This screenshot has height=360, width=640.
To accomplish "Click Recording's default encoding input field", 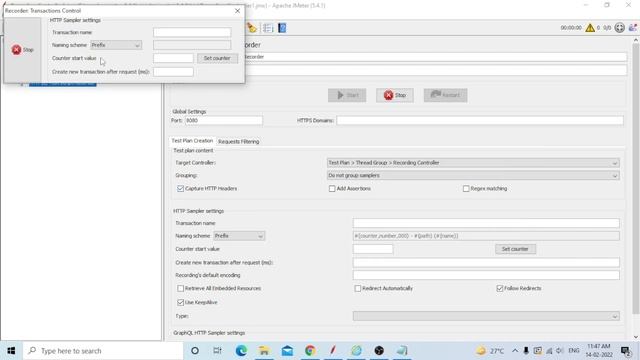I will coord(486,275).
